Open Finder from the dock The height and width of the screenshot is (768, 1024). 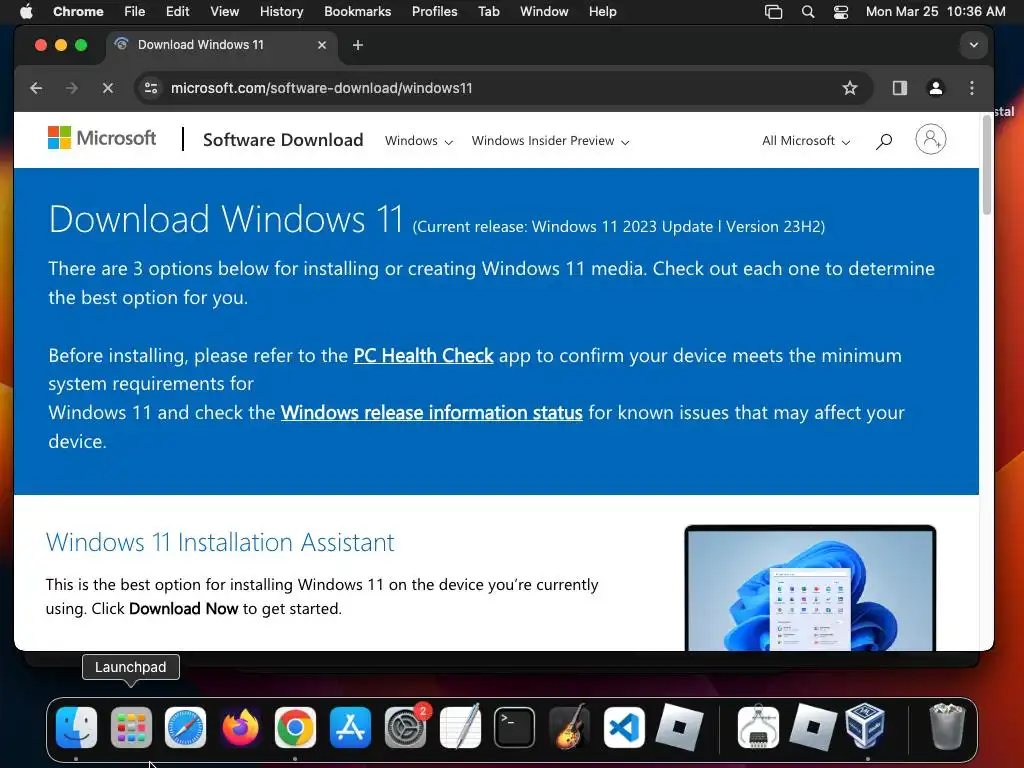tap(76, 727)
